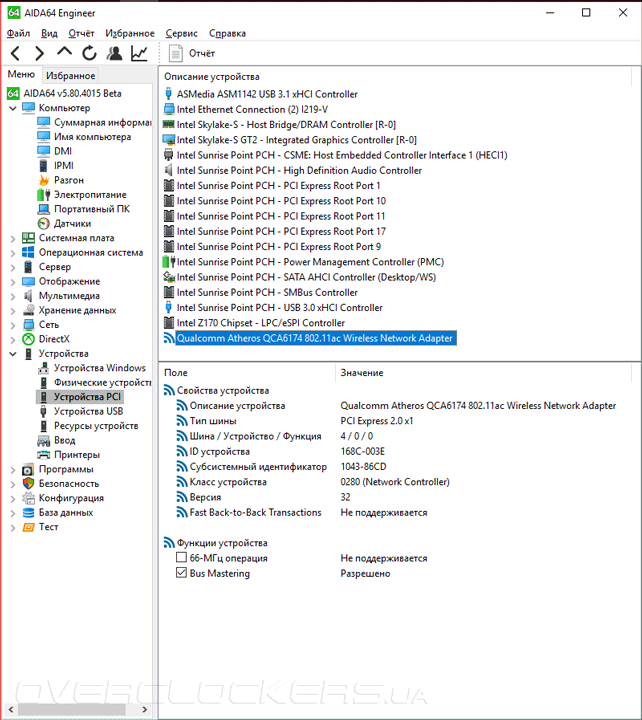
Task: Click the Устройства USB plug icon
Action: pos(44,411)
